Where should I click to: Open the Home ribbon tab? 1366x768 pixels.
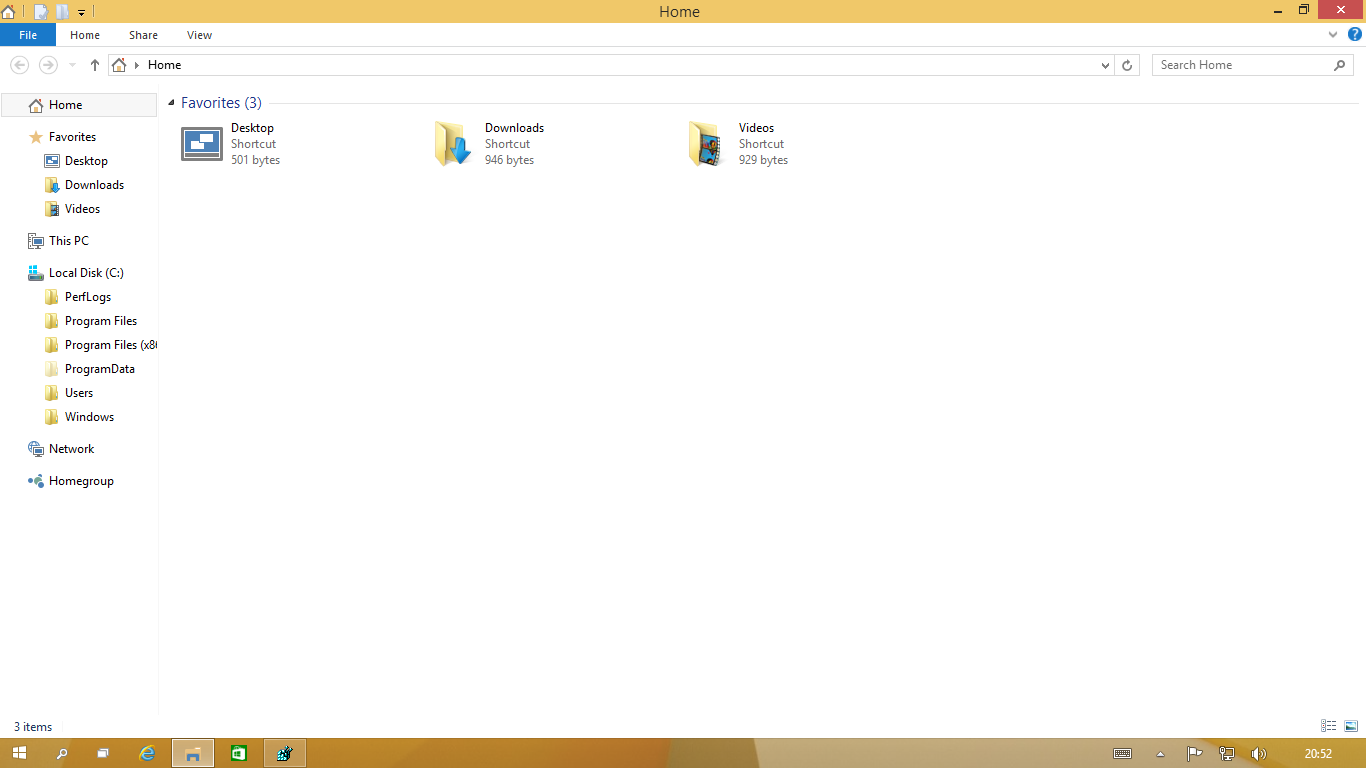[x=85, y=34]
